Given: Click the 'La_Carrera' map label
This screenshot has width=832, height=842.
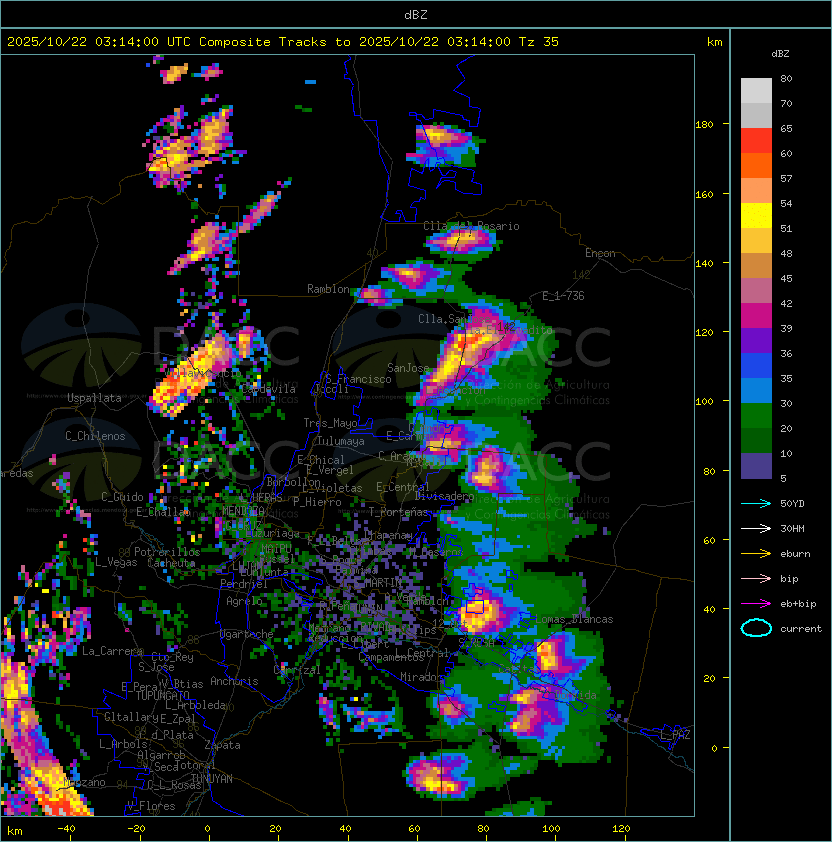Looking at the screenshot, I should click(112, 651).
